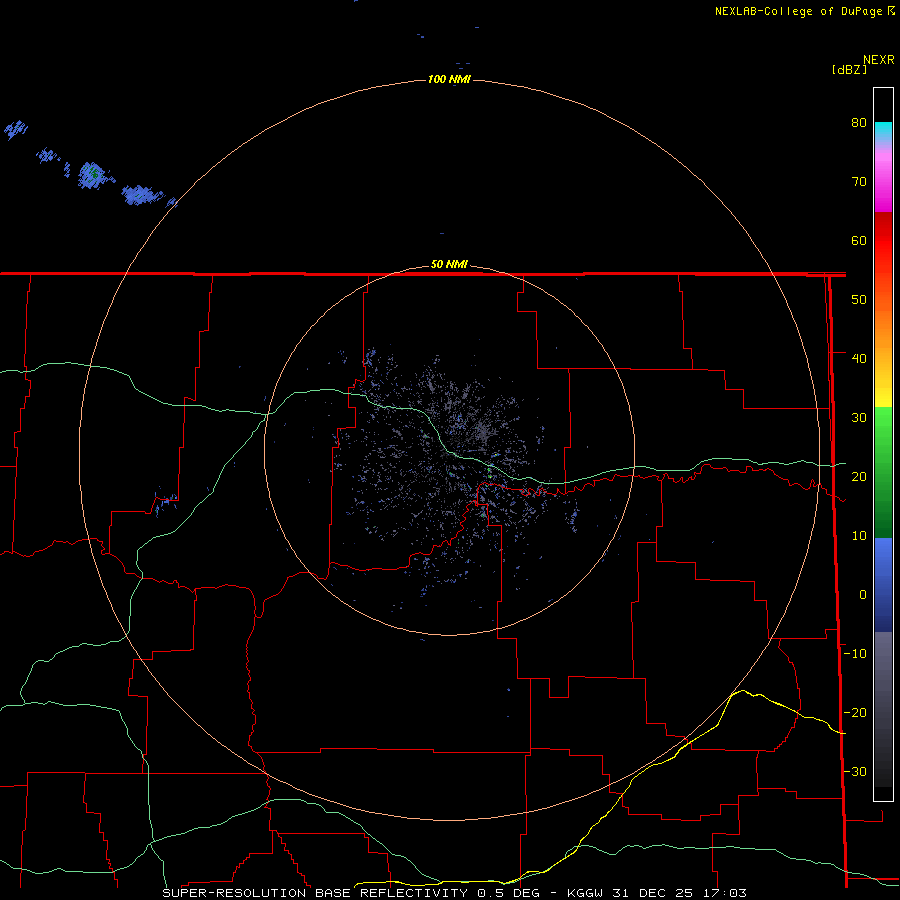Click the -10 value on the dBZ scale
The width and height of the screenshot is (900, 900).
click(855, 654)
